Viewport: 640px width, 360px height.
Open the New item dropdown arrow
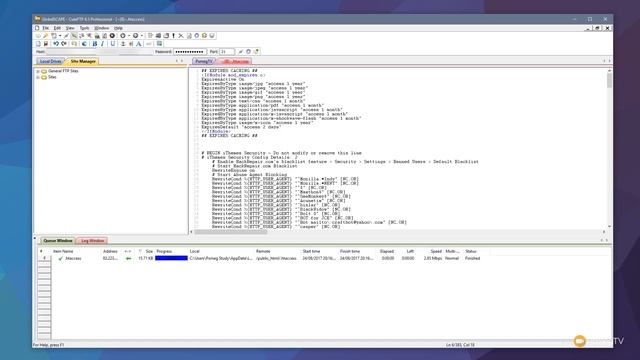[x=60, y=36]
